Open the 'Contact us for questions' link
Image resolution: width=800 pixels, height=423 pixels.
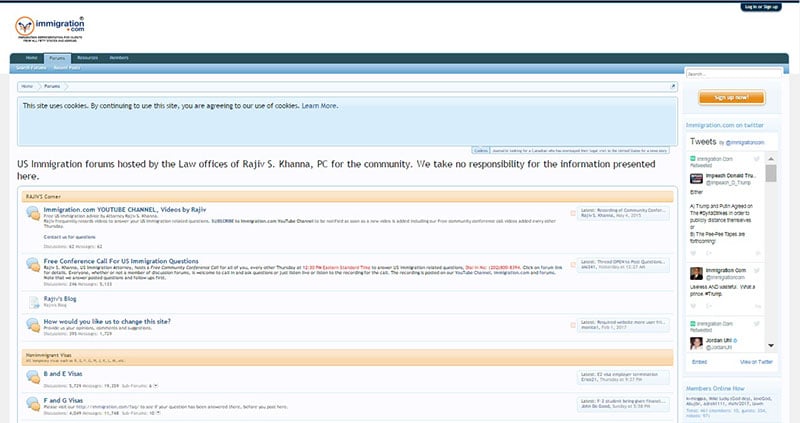pyautogui.click(x=69, y=237)
